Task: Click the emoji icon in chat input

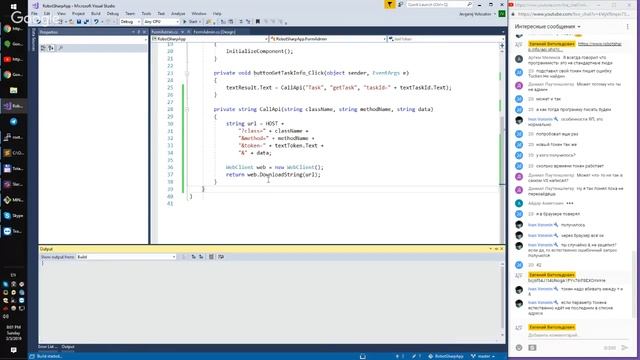Action: [x=519, y=348]
